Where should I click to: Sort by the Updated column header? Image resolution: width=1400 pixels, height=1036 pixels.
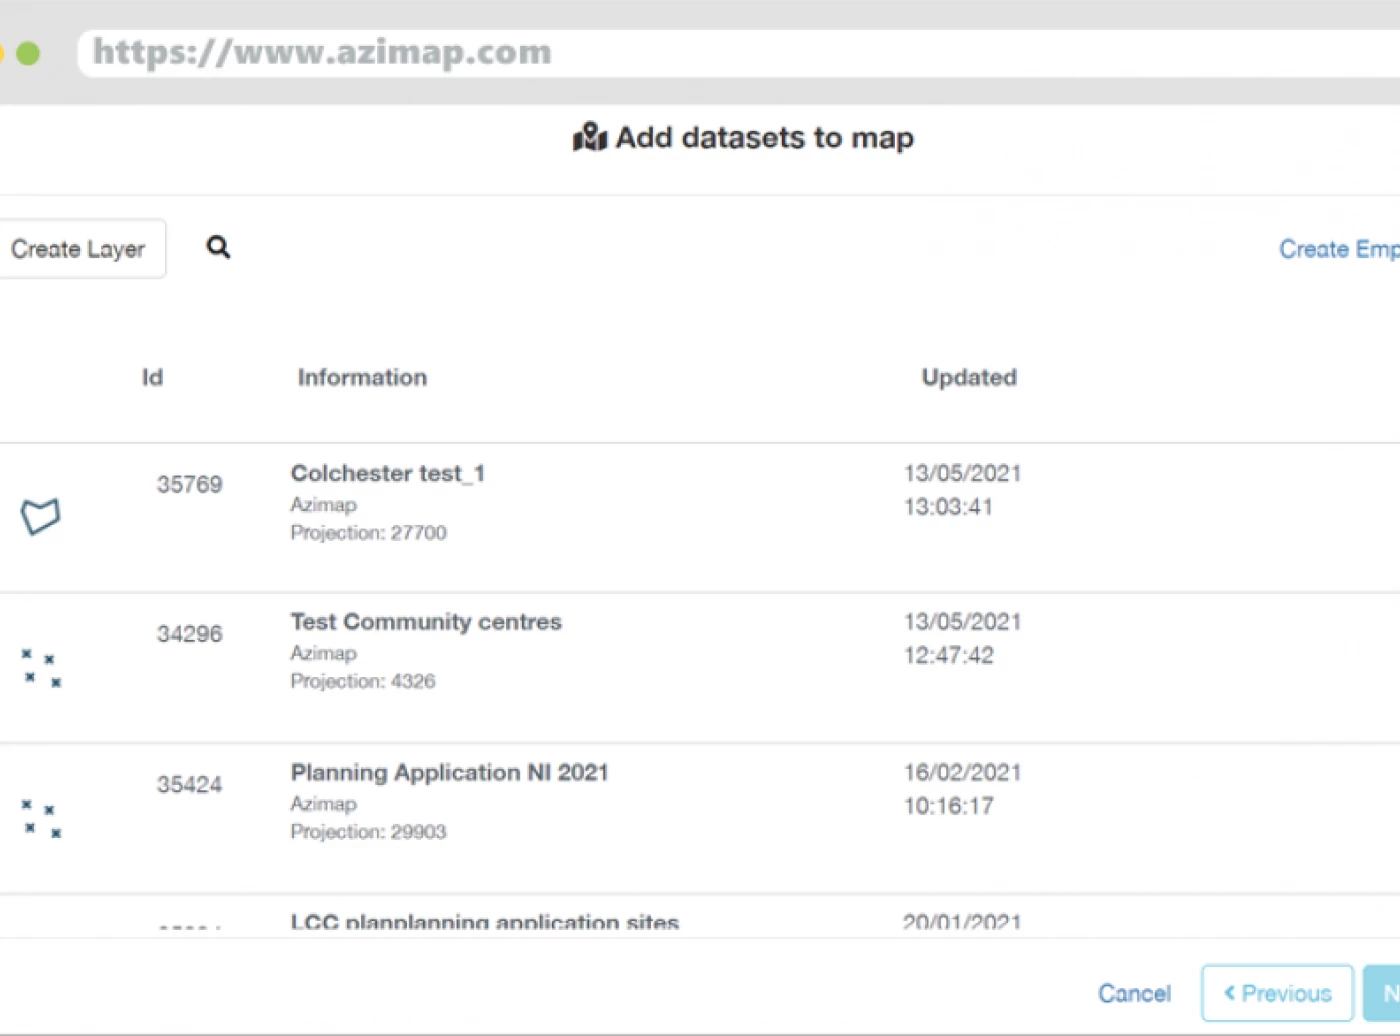[x=968, y=377]
